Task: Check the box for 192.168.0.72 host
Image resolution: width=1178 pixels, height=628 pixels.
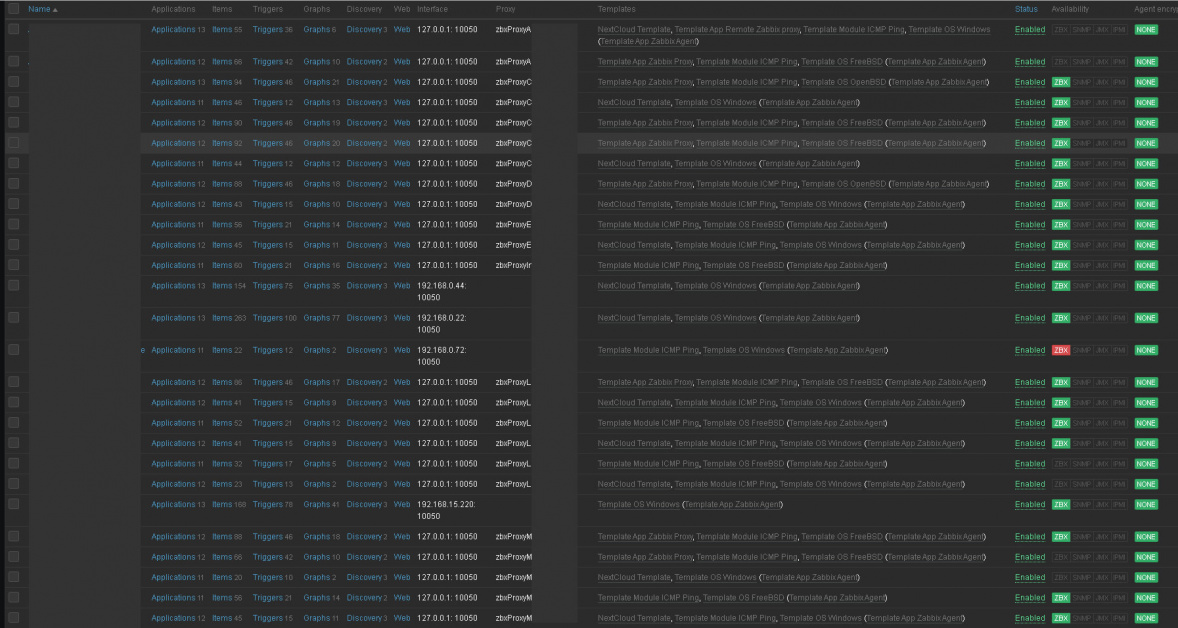Action: 14,349
